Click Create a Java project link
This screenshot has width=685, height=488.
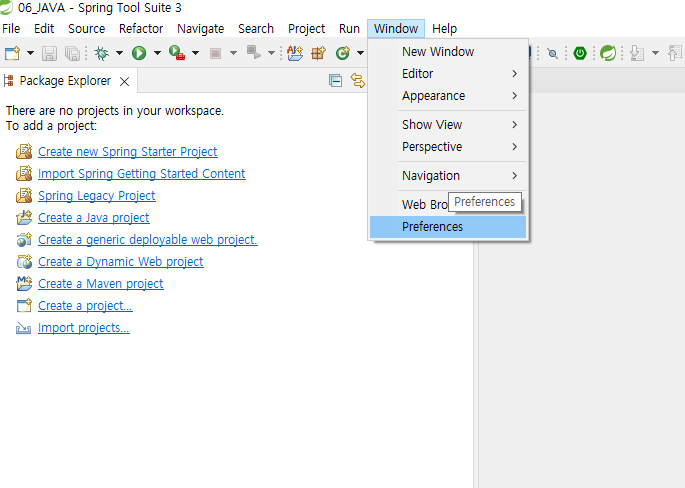click(x=93, y=218)
